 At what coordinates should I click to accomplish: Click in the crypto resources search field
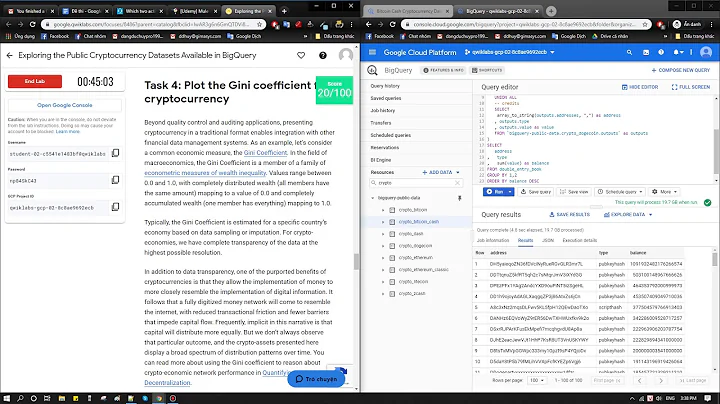pos(416,183)
